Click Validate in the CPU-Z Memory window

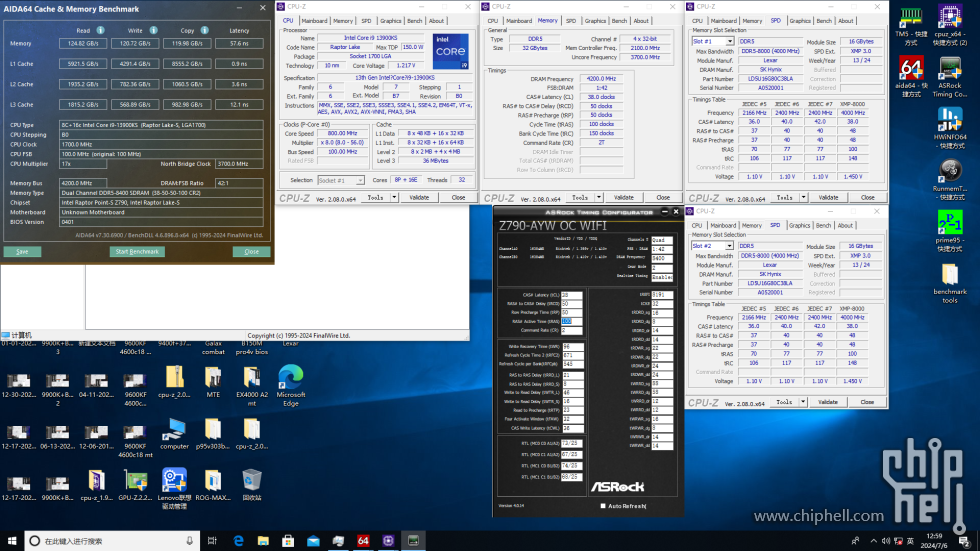[624, 197]
